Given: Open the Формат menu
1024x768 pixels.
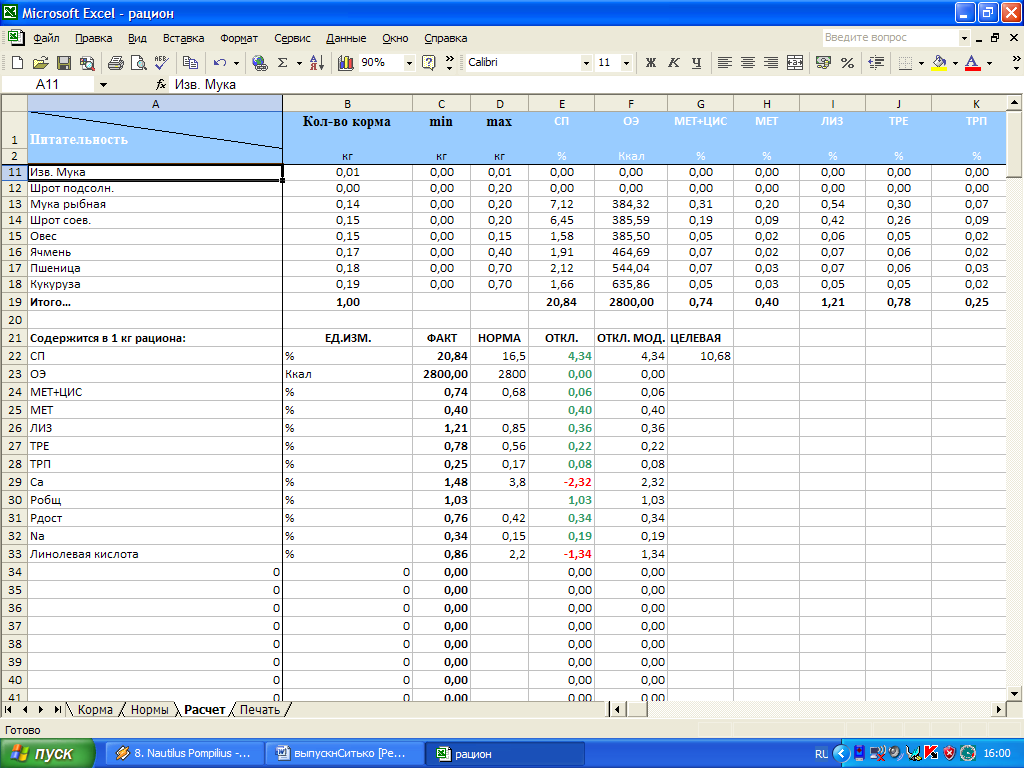Looking at the screenshot, I should (239, 38).
